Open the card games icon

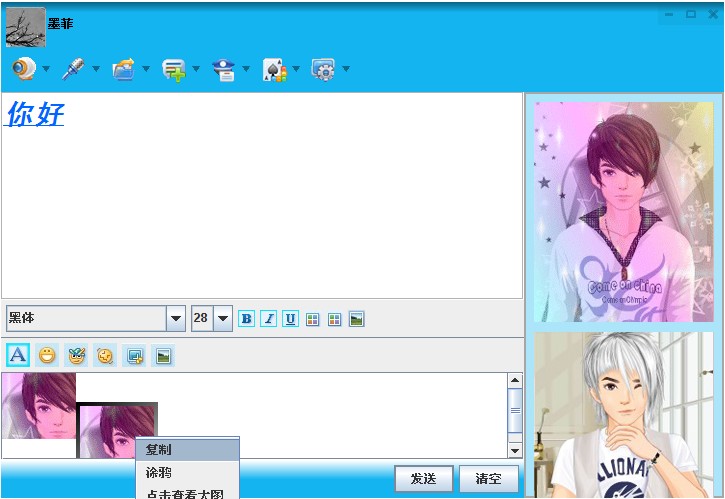point(274,70)
